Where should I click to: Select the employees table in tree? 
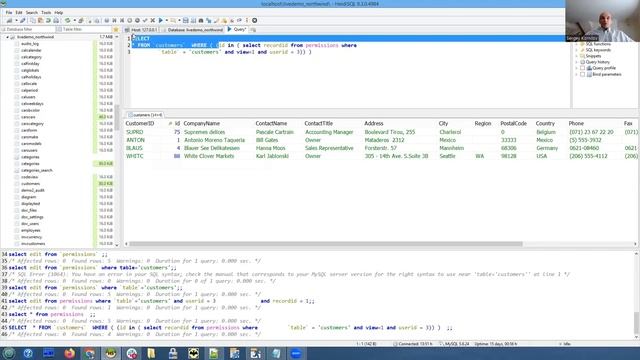coord(31,230)
